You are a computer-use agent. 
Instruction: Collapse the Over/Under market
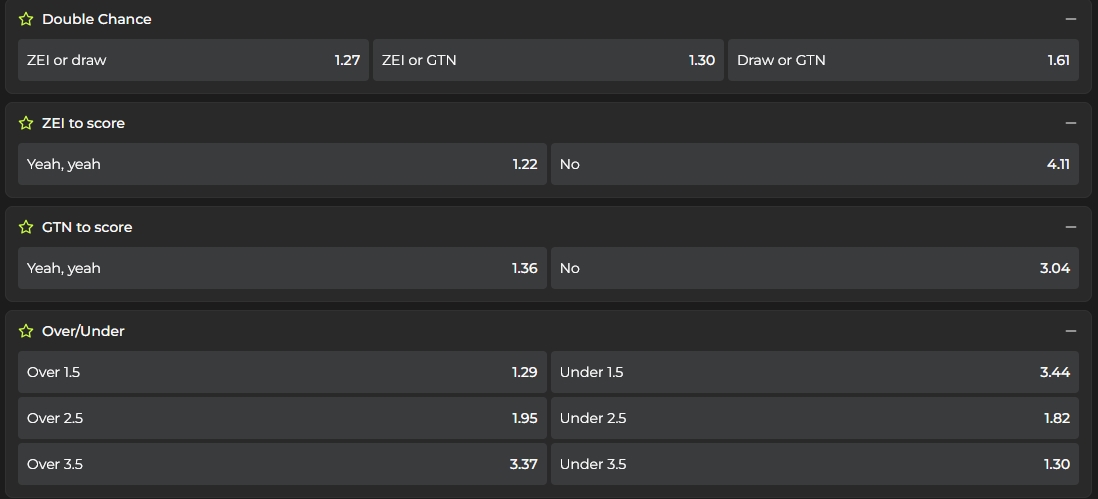1071,331
